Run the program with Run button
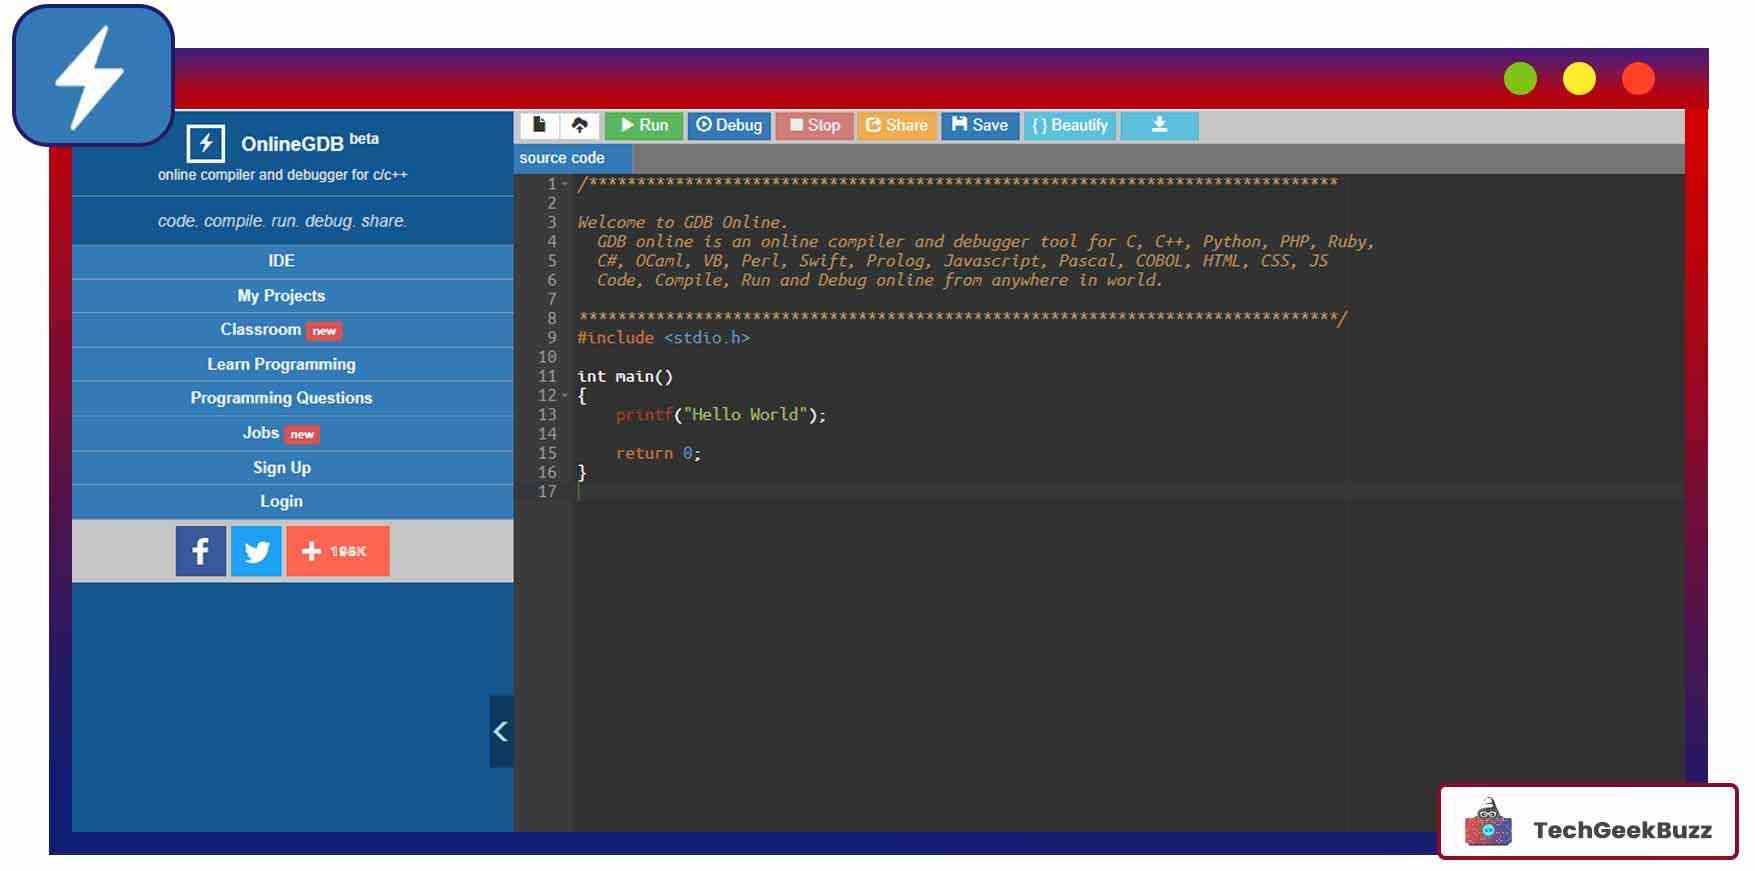Viewport: 1755px width, 871px height. point(644,125)
